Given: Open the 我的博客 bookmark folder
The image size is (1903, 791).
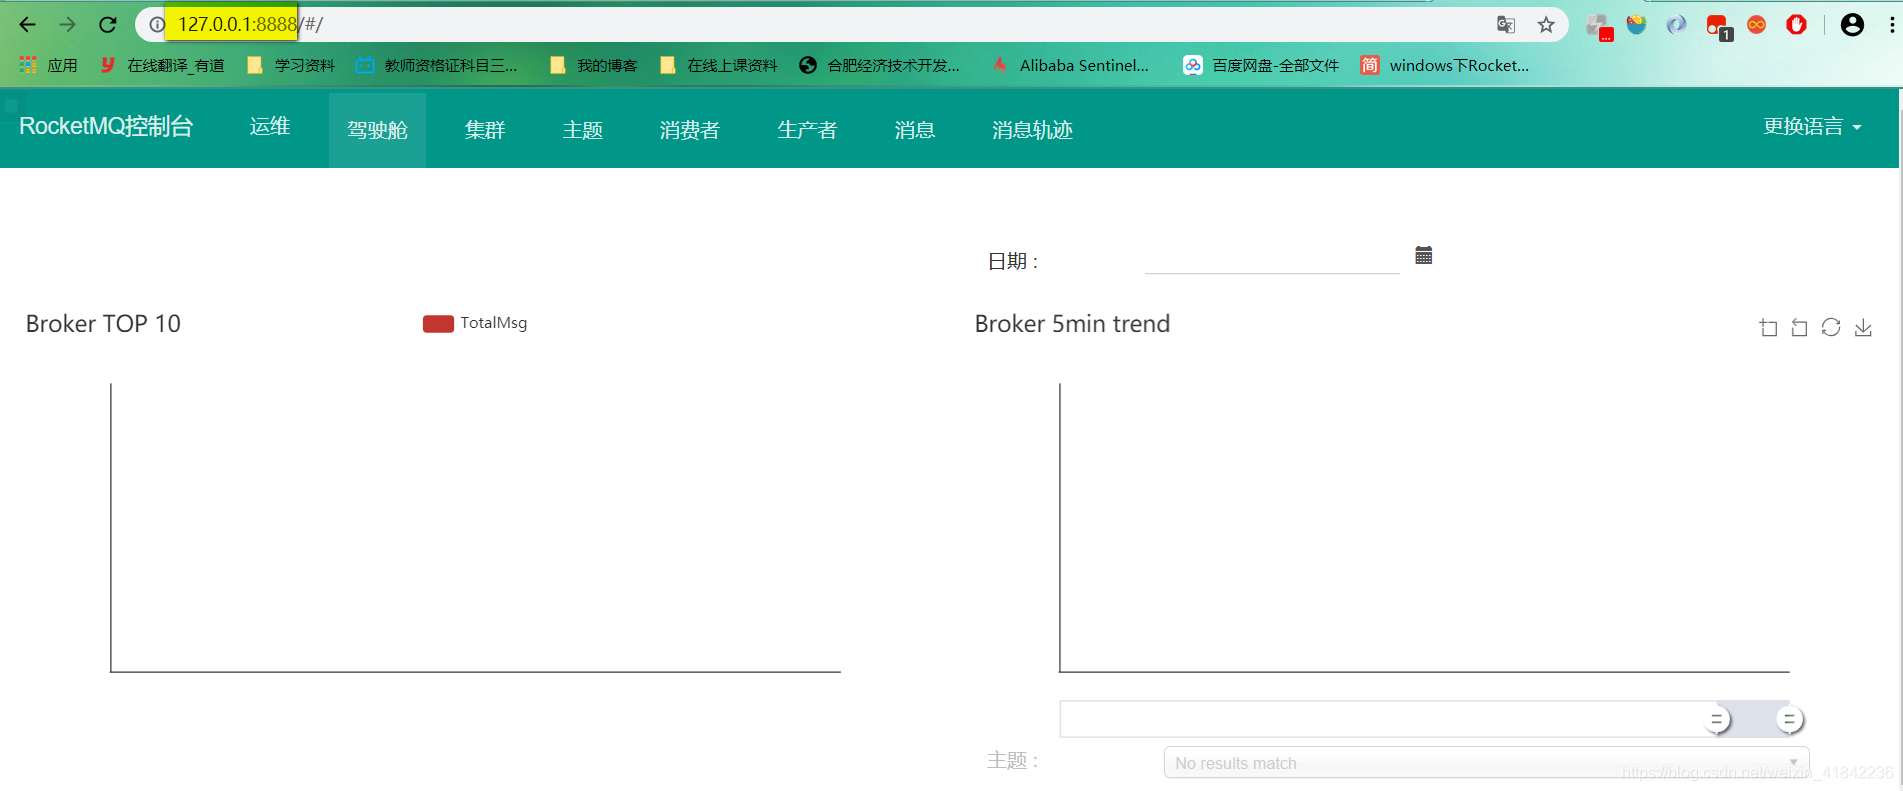Looking at the screenshot, I should click(x=593, y=65).
